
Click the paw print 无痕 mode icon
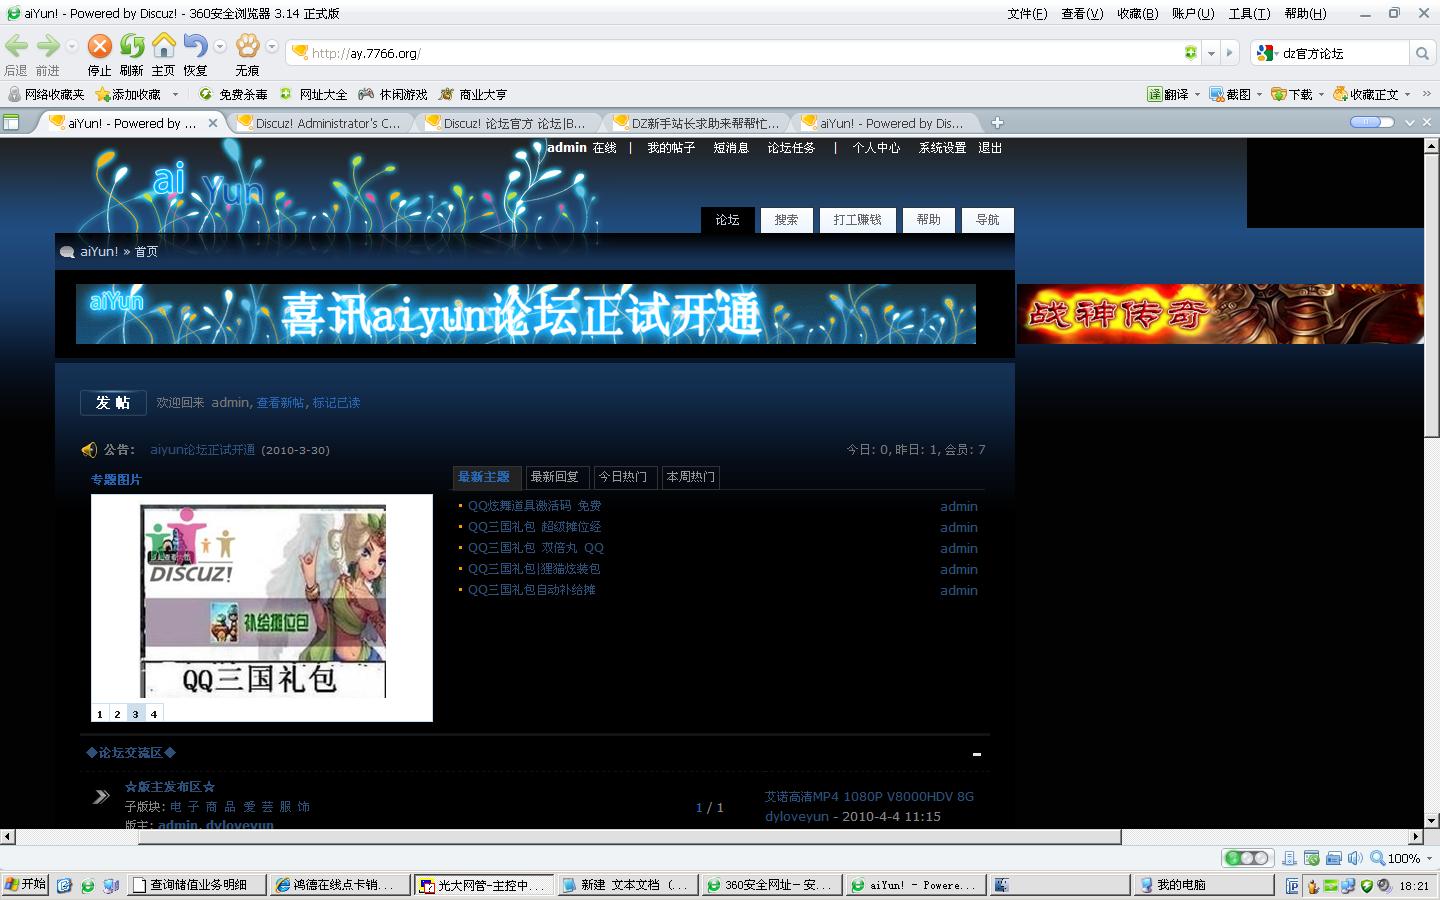coord(247,46)
